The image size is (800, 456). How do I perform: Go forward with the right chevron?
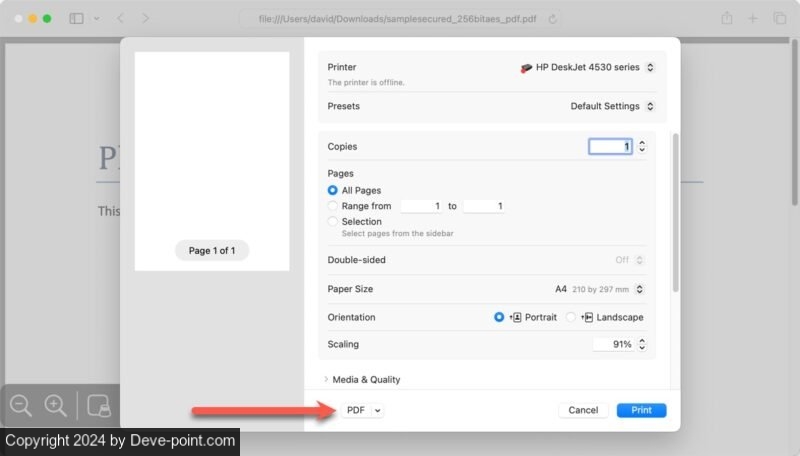tap(146, 18)
